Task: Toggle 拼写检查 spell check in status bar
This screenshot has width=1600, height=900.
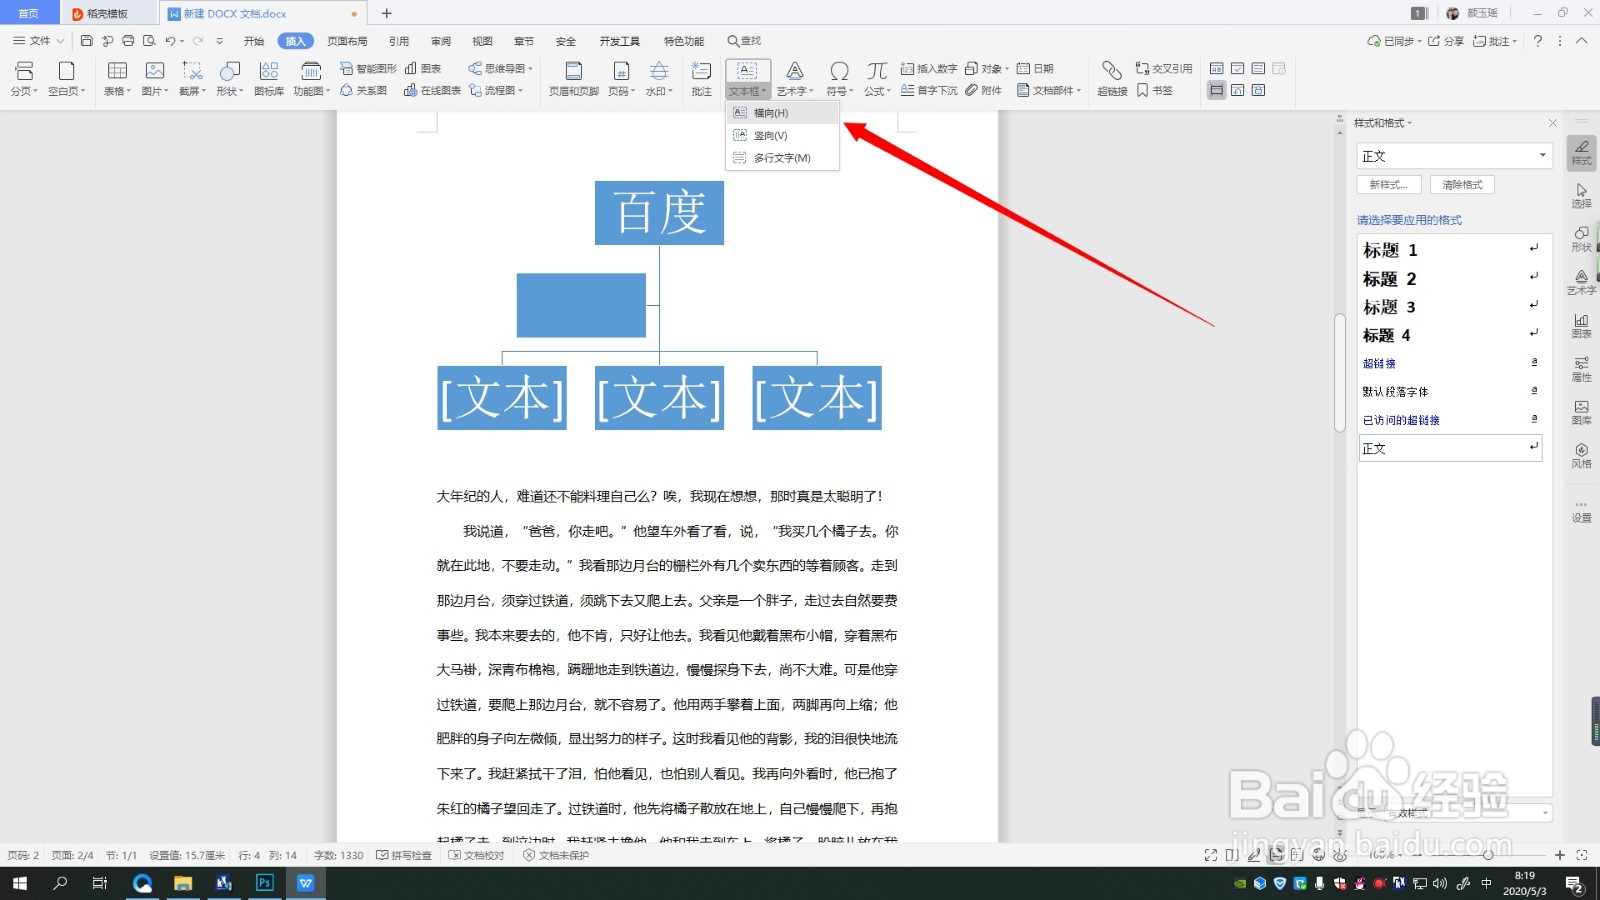Action: click(404, 855)
